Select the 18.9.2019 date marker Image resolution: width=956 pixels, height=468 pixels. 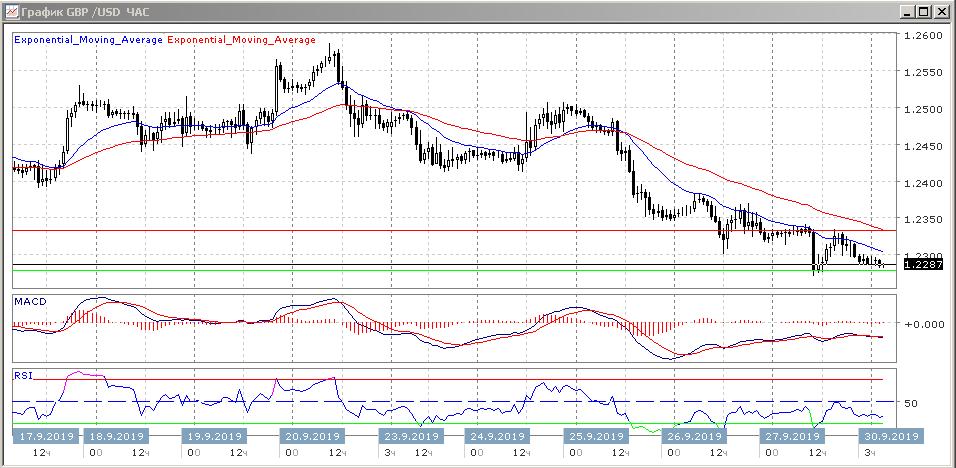(118, 436)
